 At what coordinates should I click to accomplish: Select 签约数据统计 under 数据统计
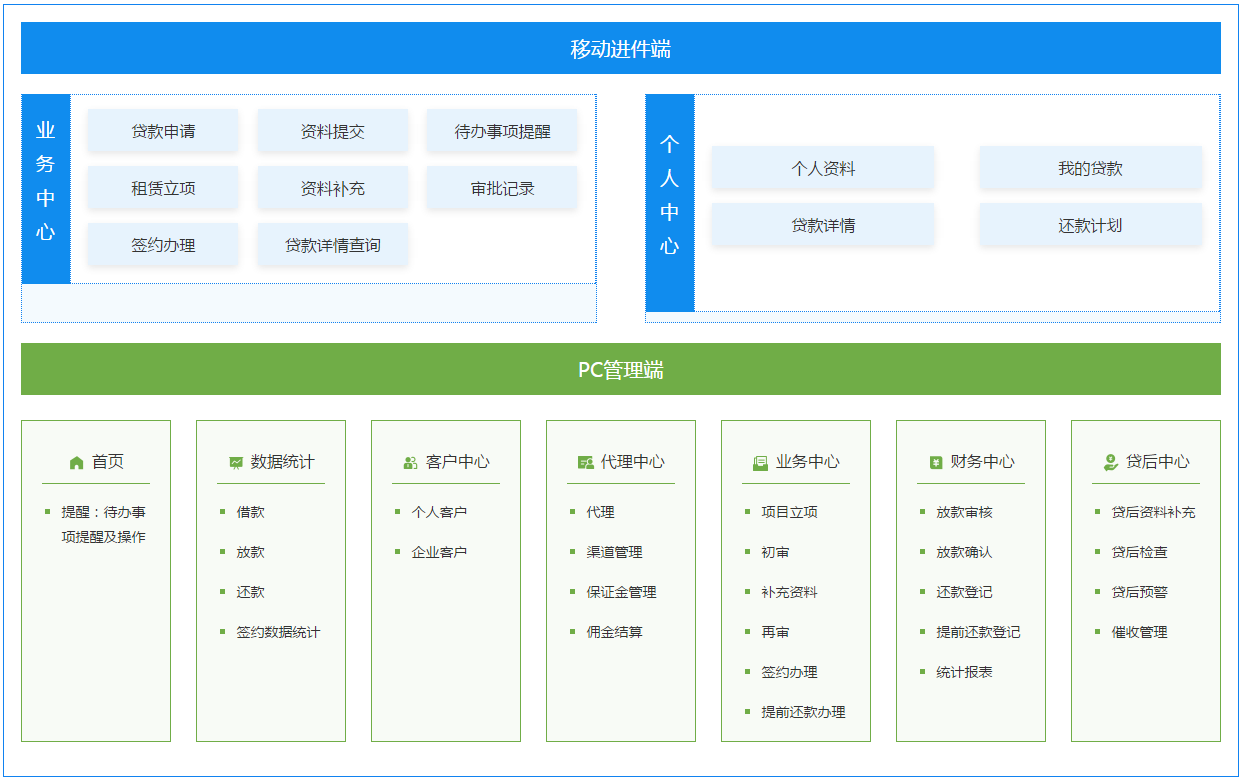pos(278,632)
